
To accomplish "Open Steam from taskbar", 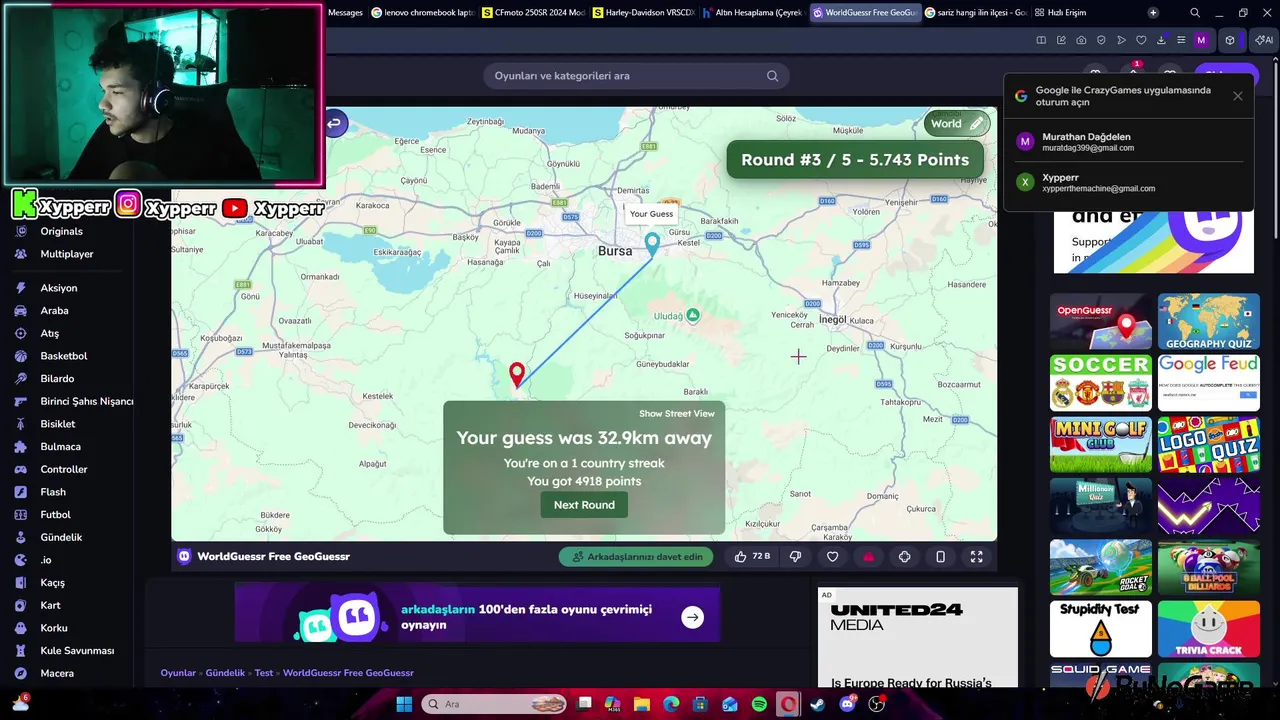I will point(818,704).
